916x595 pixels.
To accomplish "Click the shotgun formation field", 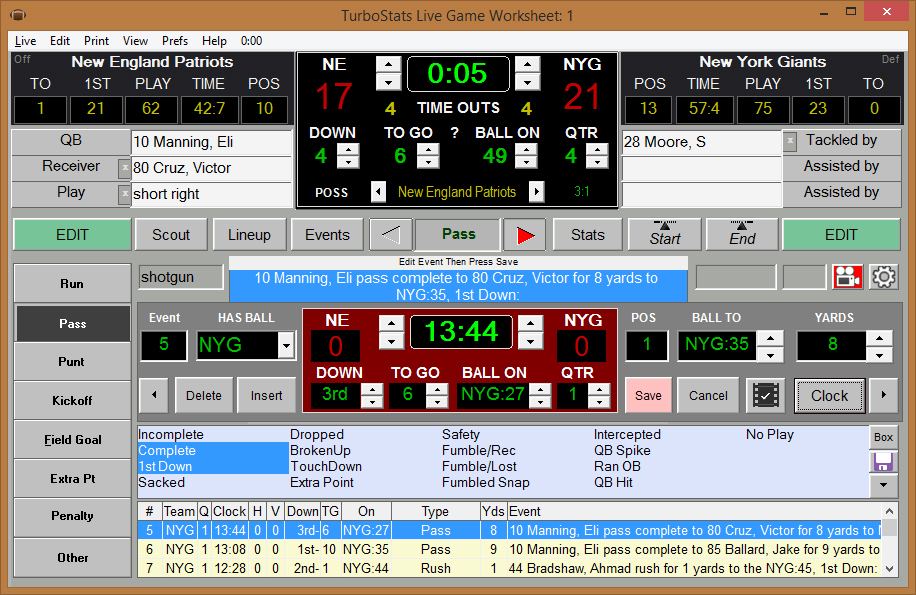I will (x=181, y=277).
